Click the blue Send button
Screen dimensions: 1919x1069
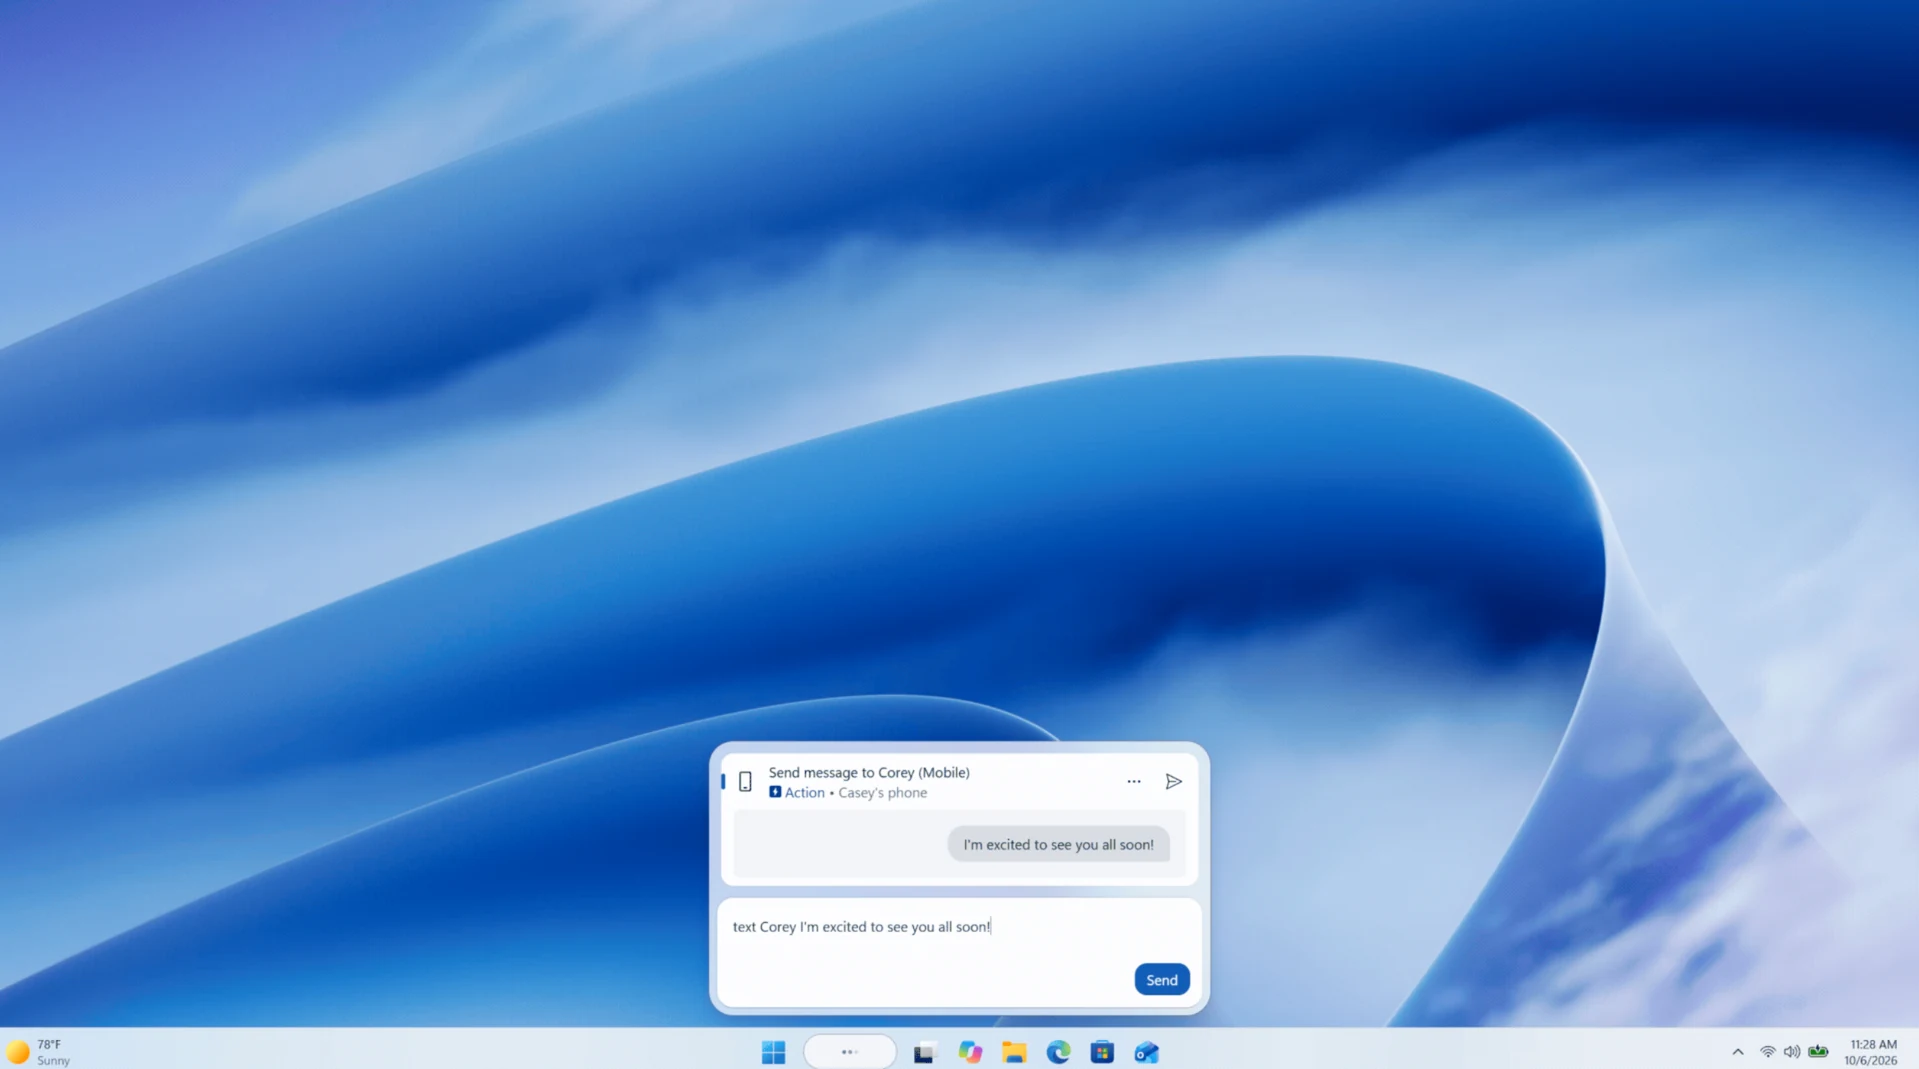(x=1161, y=979)
